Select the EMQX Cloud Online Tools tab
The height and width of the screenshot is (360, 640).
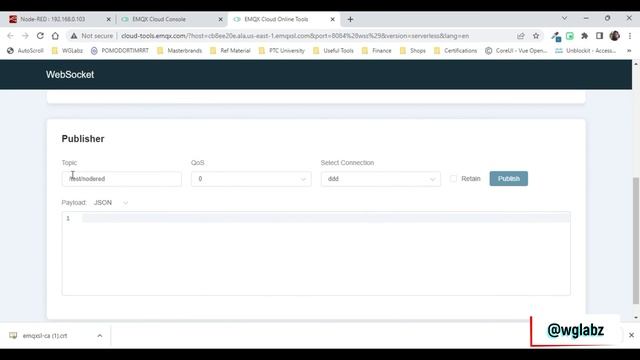pos(282,19)
